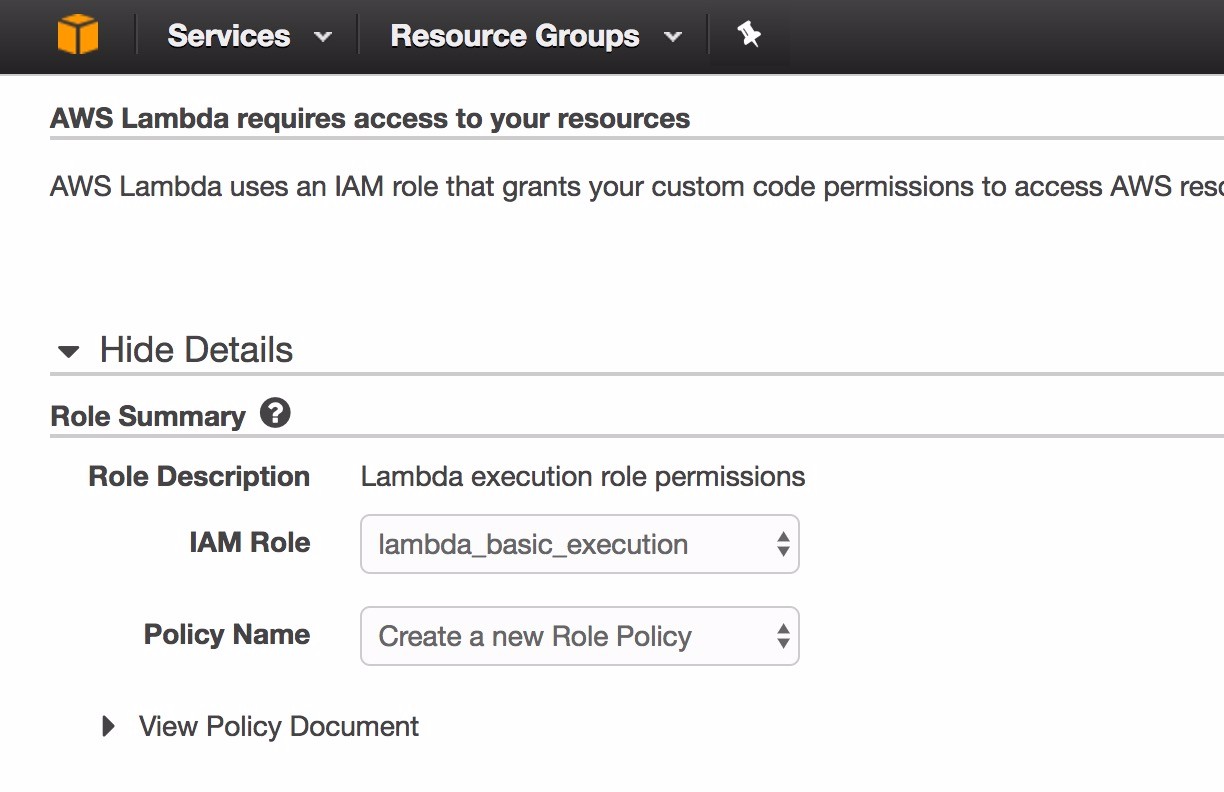The image size is (1224, 792).
Task: Click the AWS orange cube logo
Action: coord(78,36)
